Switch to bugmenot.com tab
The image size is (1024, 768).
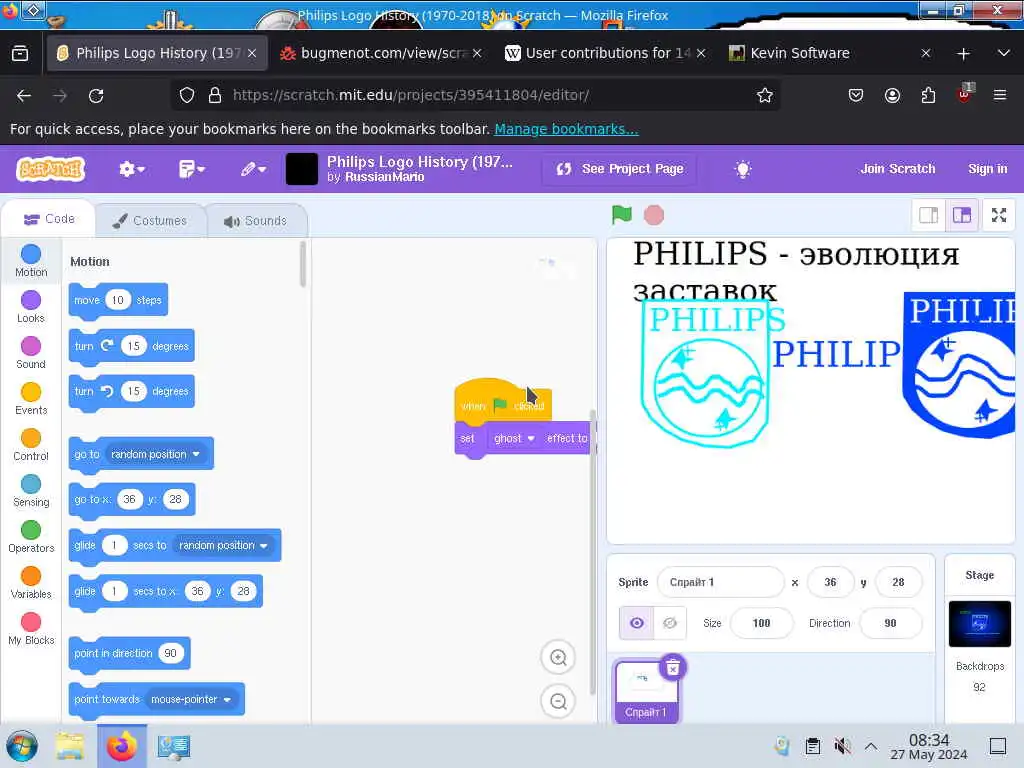[x=380, y=53]
